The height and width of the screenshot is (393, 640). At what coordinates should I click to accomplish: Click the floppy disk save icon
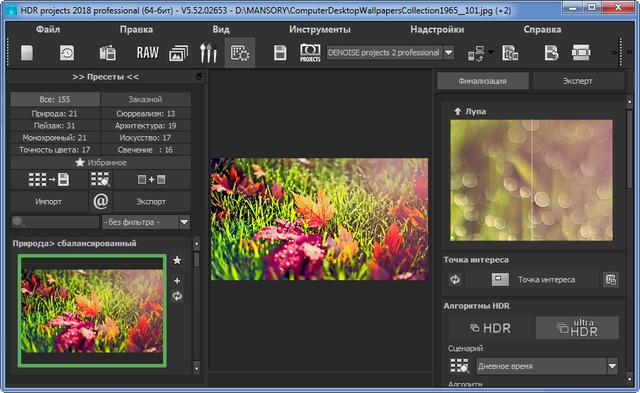(280, 53)
